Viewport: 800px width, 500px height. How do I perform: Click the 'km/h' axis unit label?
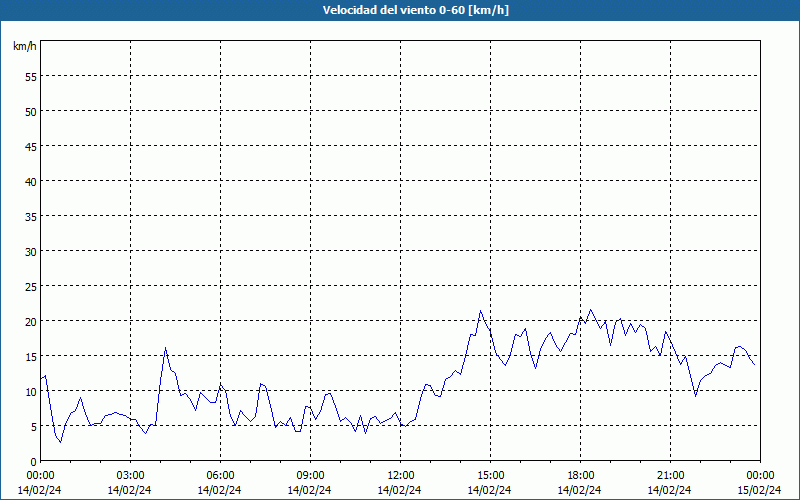coord(25,46)
